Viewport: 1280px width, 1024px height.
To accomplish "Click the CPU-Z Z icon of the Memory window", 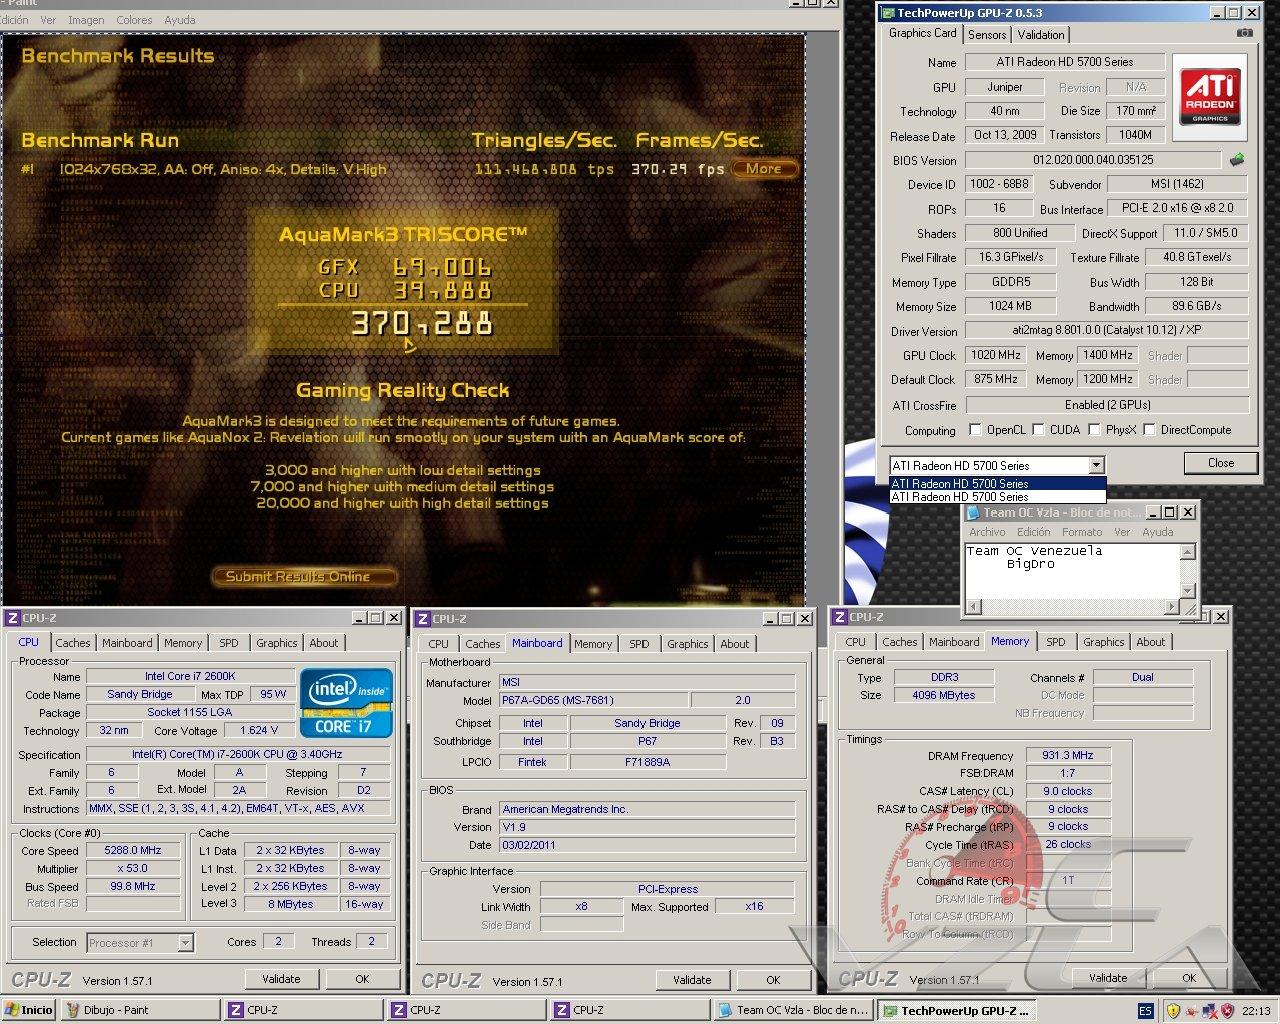I will 841,617.
